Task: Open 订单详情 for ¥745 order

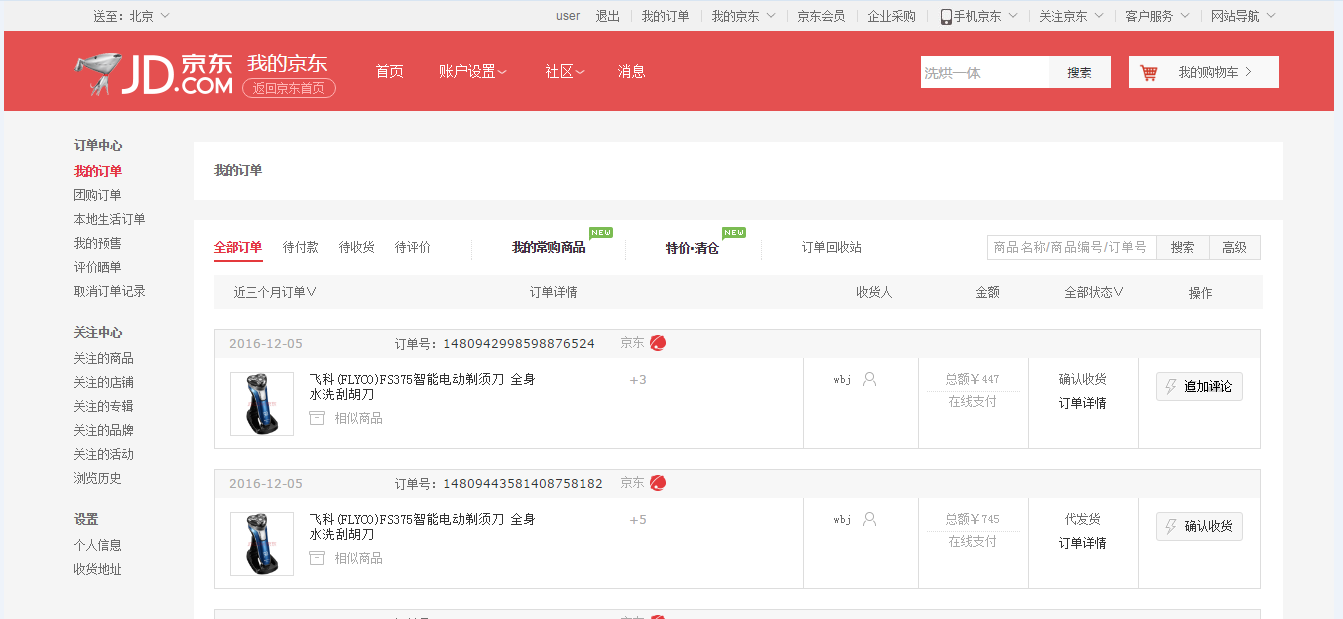Action: tap(1082, 543)
